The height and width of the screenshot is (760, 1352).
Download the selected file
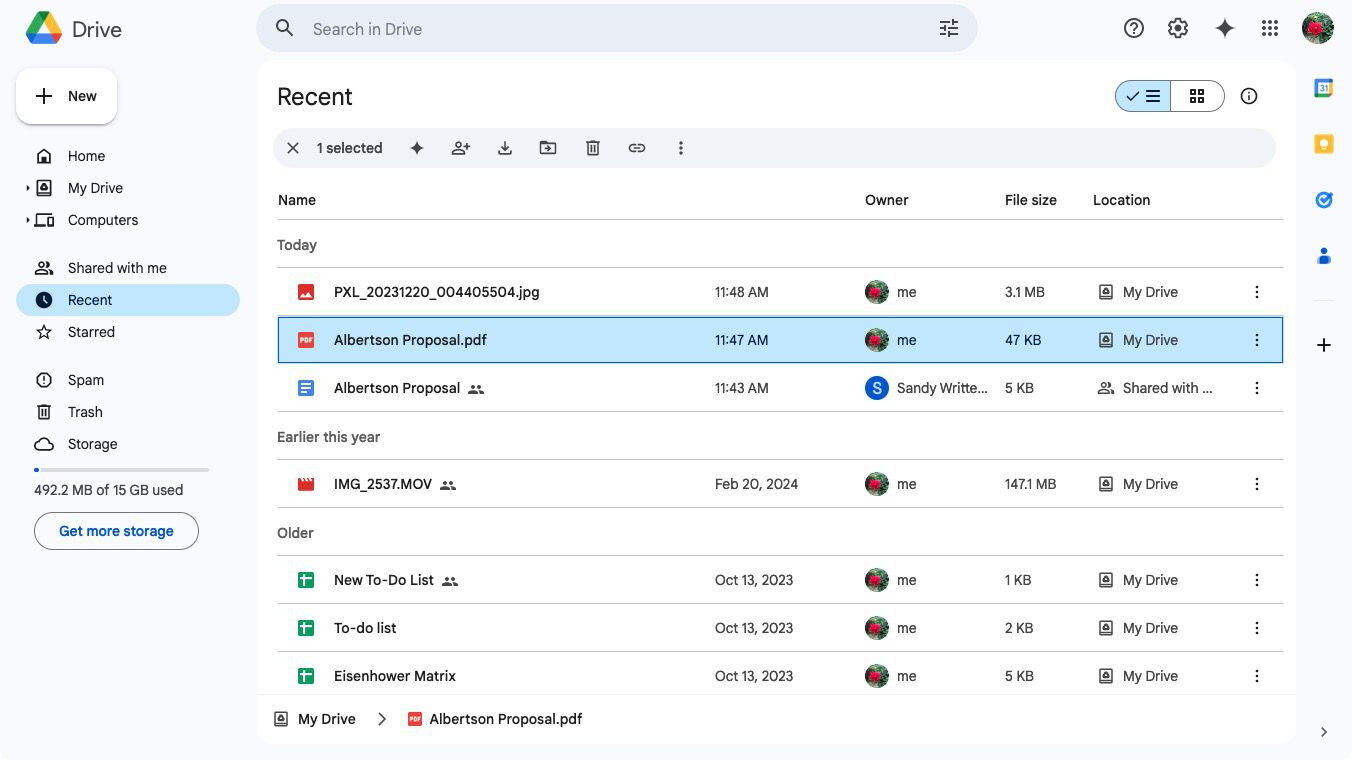coord(505,148)
